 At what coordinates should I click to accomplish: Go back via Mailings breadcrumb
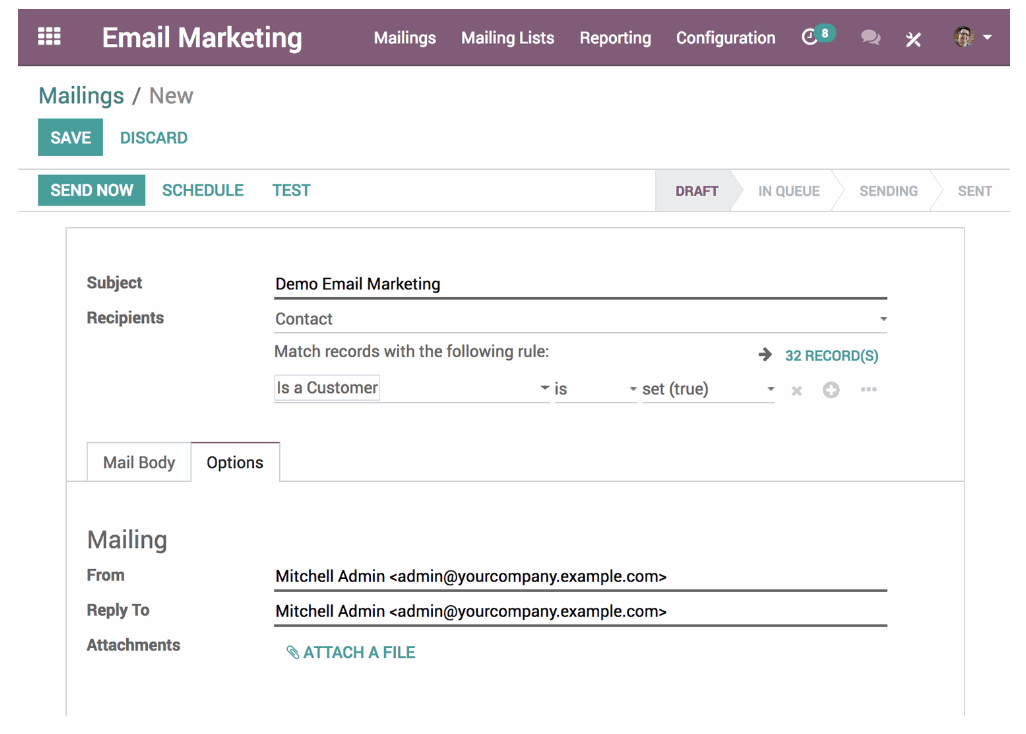[81, 96]
